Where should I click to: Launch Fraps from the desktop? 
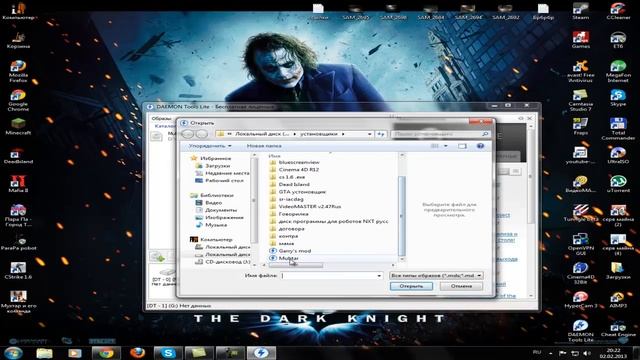tap(580, 127)
